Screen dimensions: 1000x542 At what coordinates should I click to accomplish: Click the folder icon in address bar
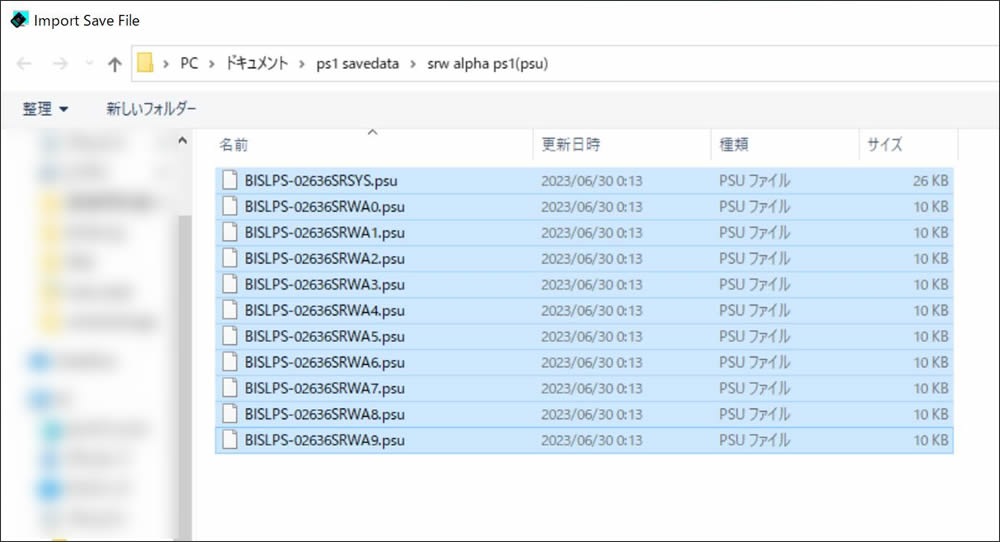(145, 63)
